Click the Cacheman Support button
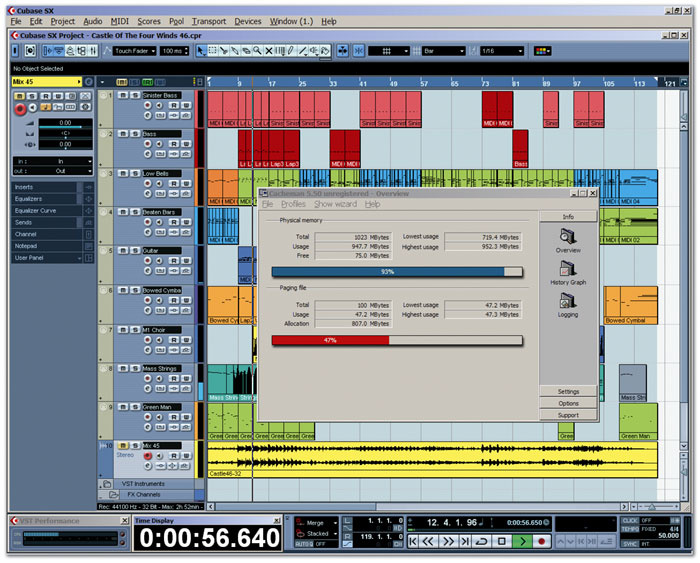Viewport: 700px width, 563px height. click(568, 415)
